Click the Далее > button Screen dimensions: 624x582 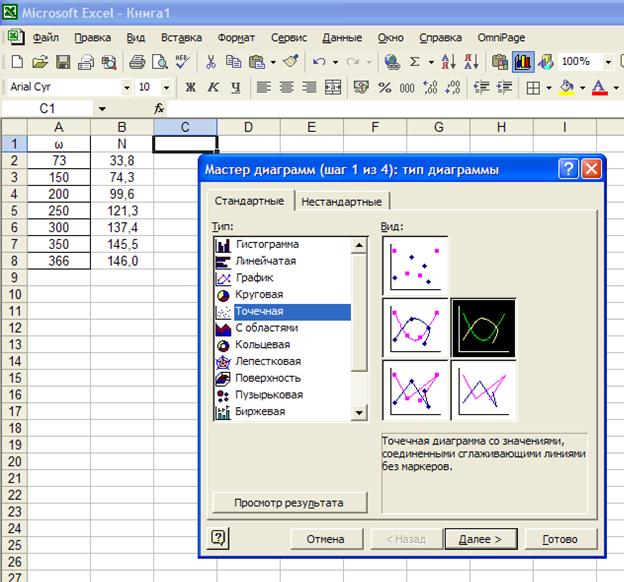pyautogui.click(x=480, y=539)
